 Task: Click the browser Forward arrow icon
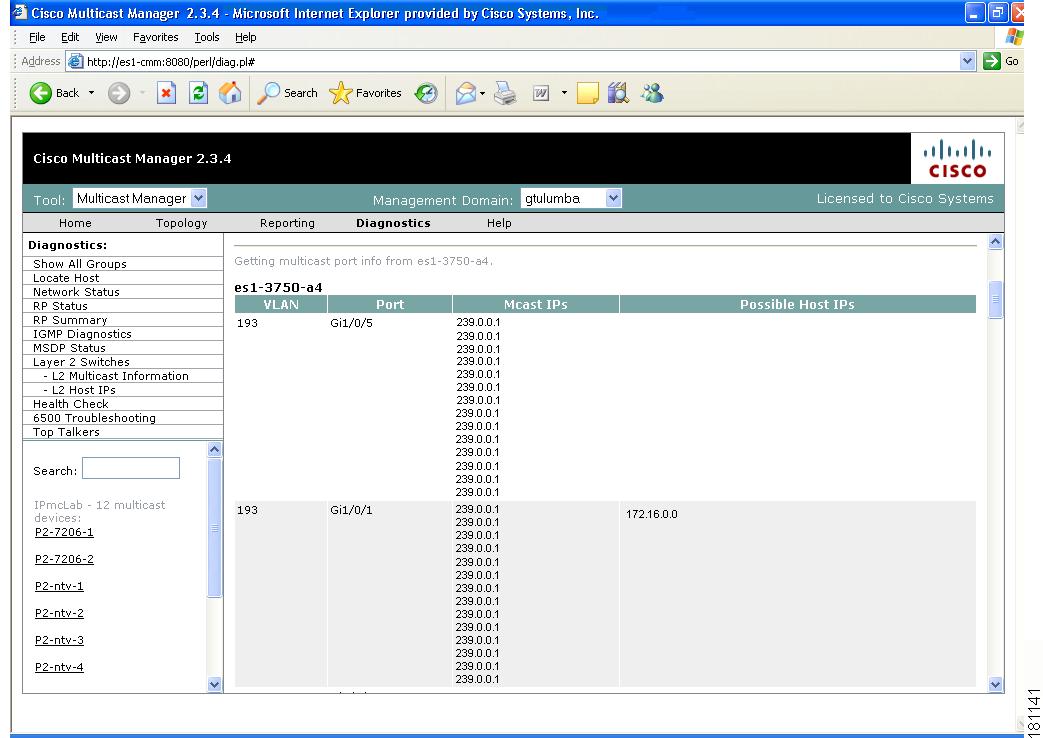tap(119, 93)
